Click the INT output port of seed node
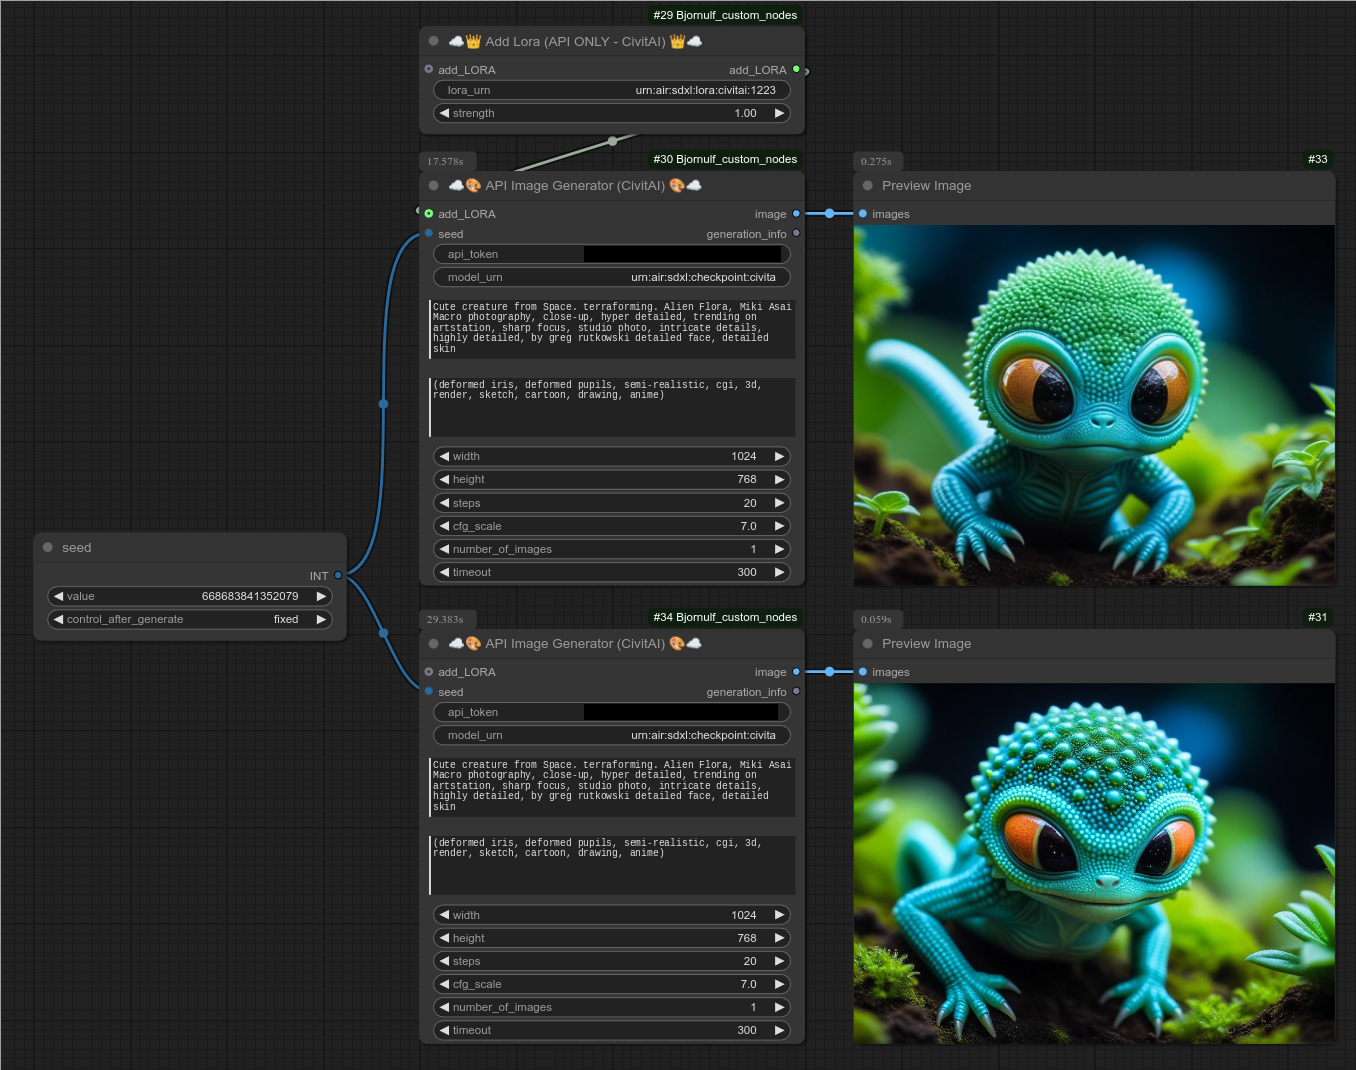1356x1070 pixels. pos(338,575)
